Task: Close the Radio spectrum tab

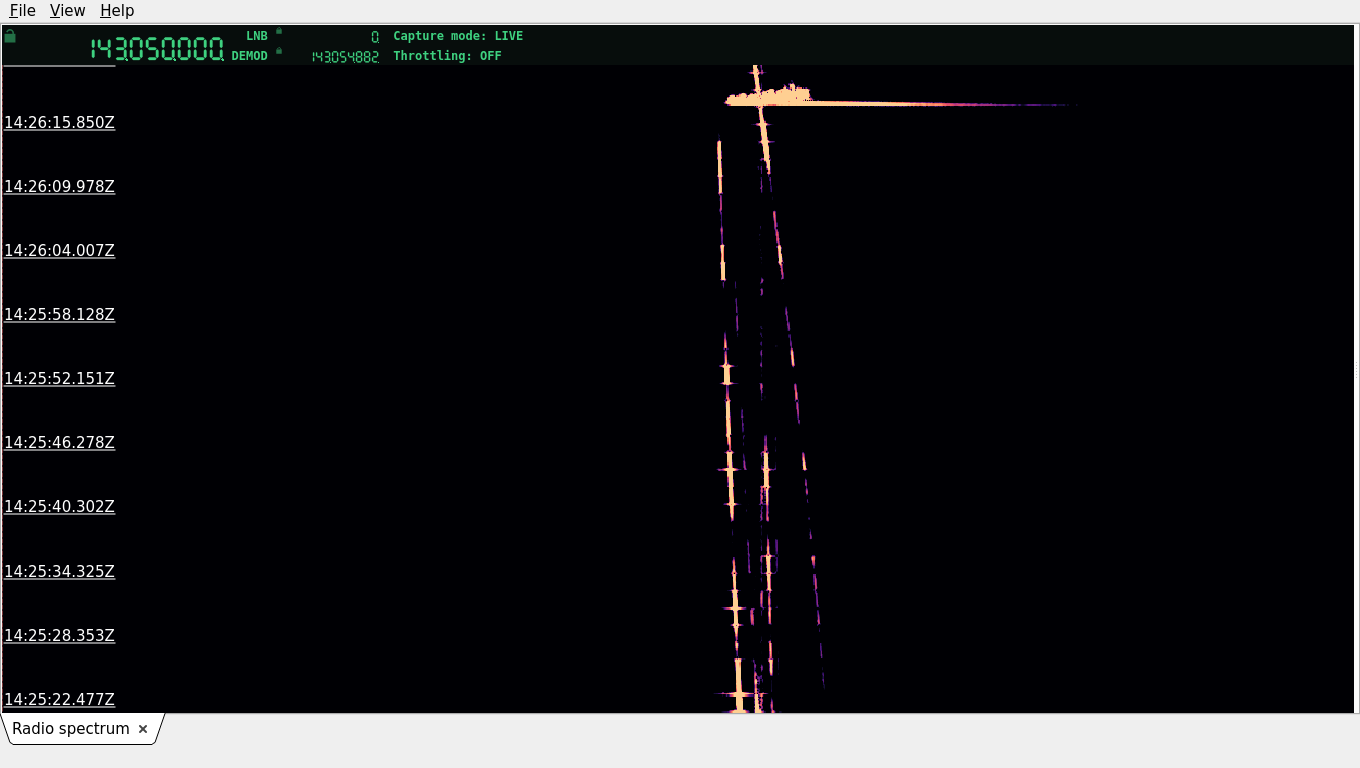Action: (143, 729)
